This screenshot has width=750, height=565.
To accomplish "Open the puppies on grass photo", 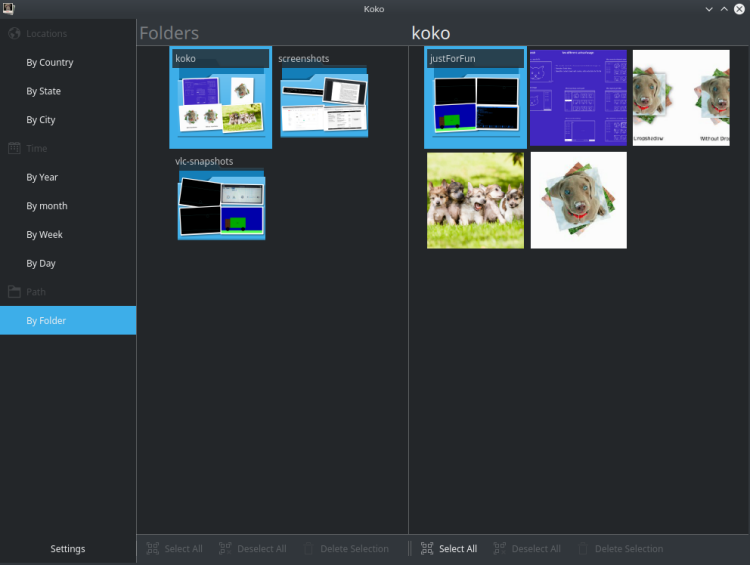I will 475,200.
